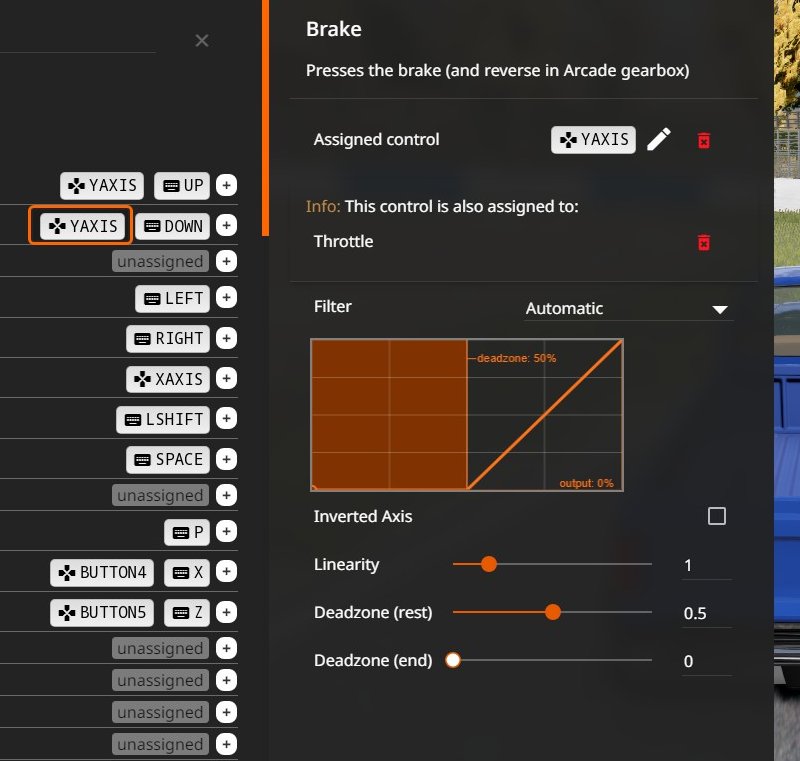Select the highlighted YAXIS binding next to DOWN
This screenshot has width=800, height=761.
[82, 225]
